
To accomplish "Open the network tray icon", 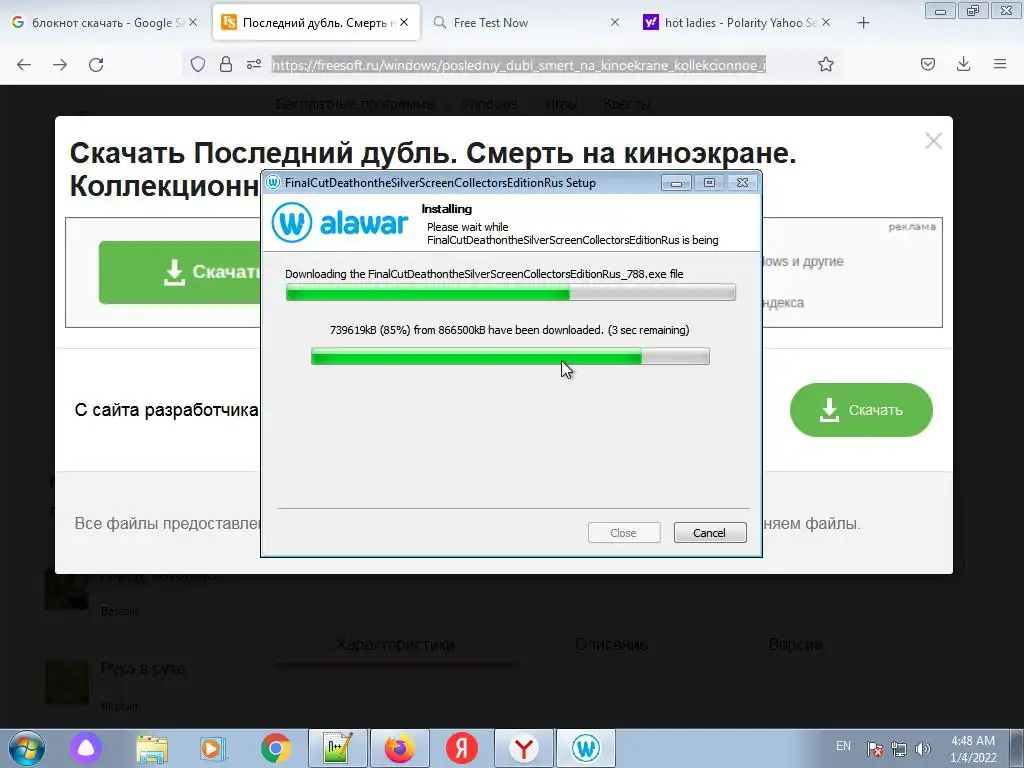I will pyautogui.click(x=899, y=748).
